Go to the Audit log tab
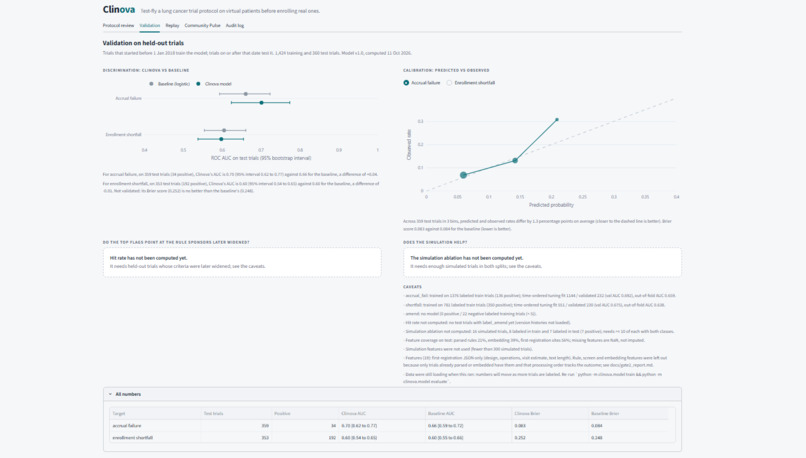 pyautogui.click(x=235, y=25)
